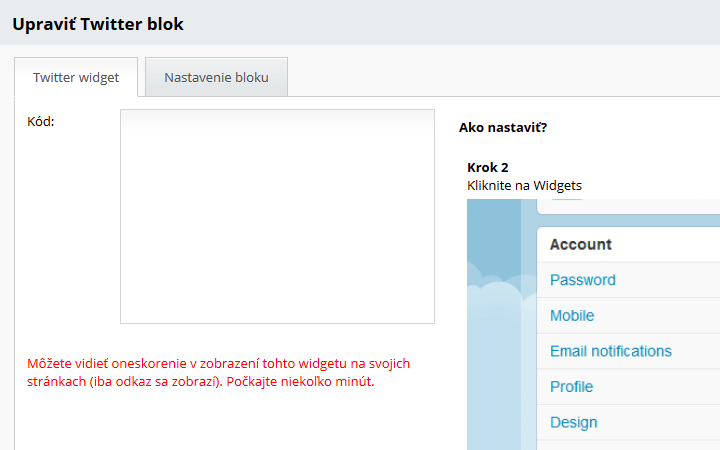Click the 'Kód:' field label
This screenshot has width=720, height=450.
tap(40, 122)
